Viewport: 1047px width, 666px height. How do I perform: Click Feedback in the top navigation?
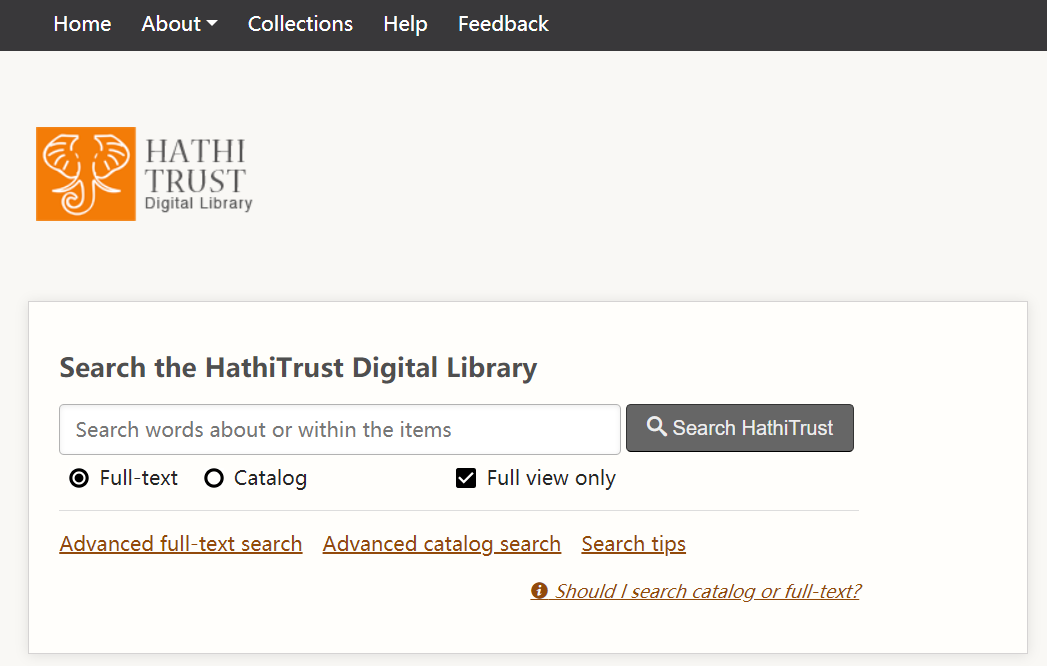pos(503,24)
